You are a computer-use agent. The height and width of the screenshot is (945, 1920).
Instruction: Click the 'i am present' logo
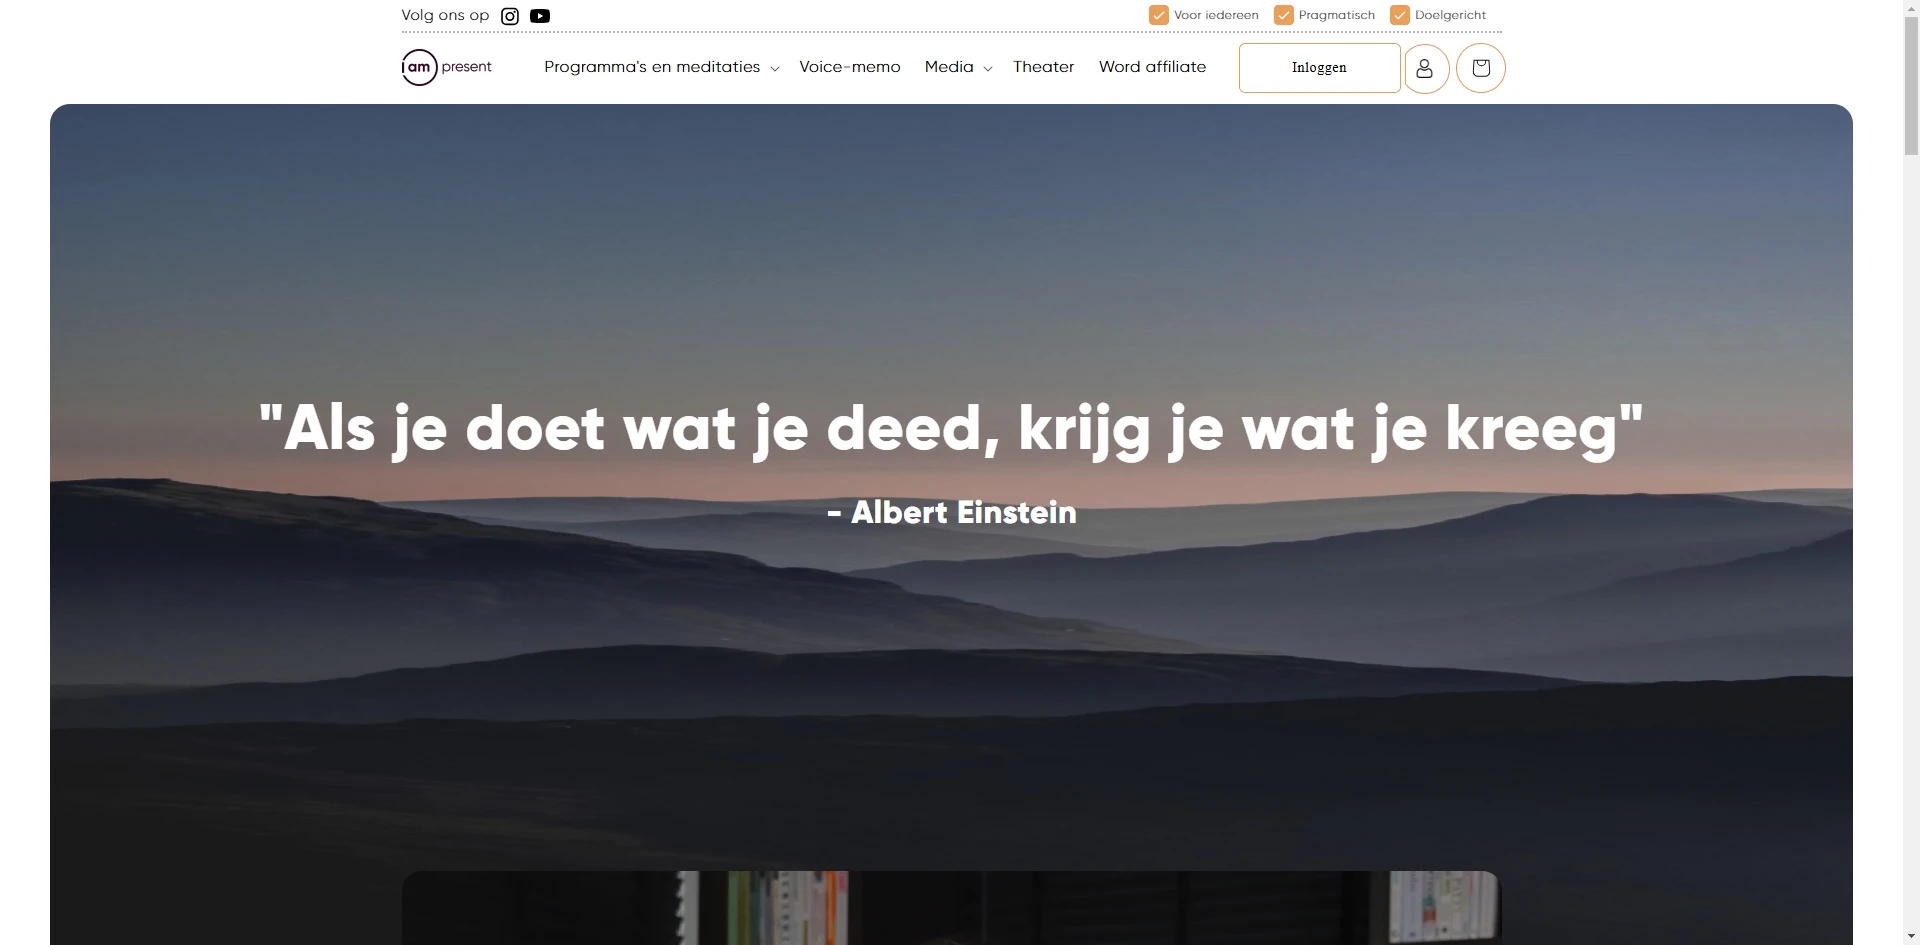[446, 67]
